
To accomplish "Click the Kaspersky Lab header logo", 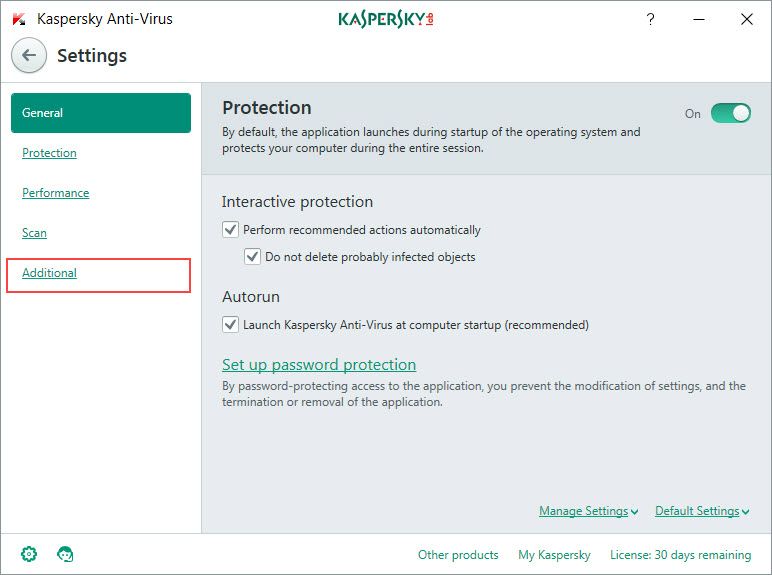I will click(386, 19).
